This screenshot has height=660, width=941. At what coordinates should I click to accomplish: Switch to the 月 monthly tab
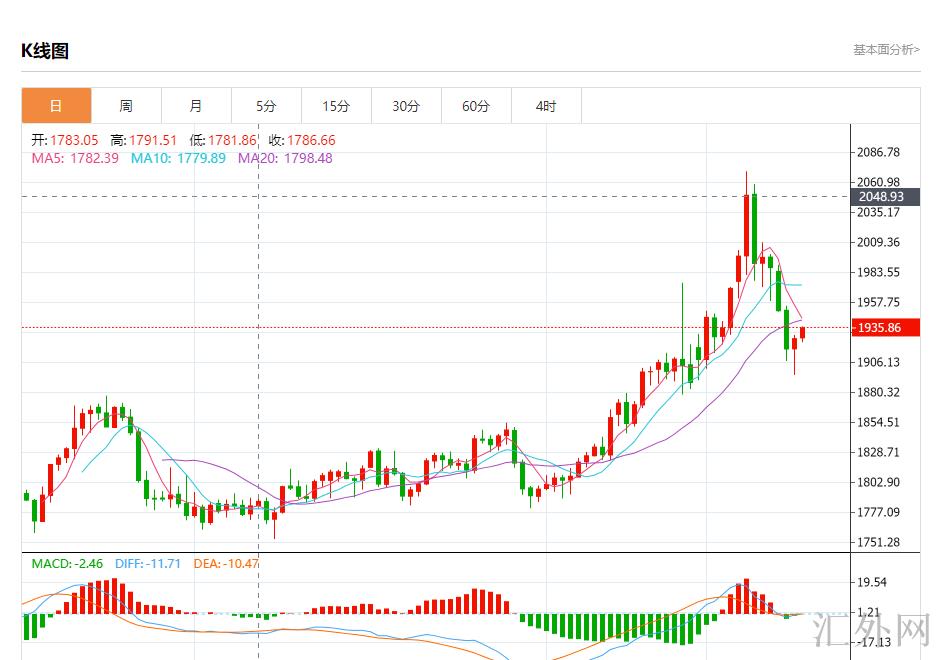pyautogui.click(x=196, y=106)
